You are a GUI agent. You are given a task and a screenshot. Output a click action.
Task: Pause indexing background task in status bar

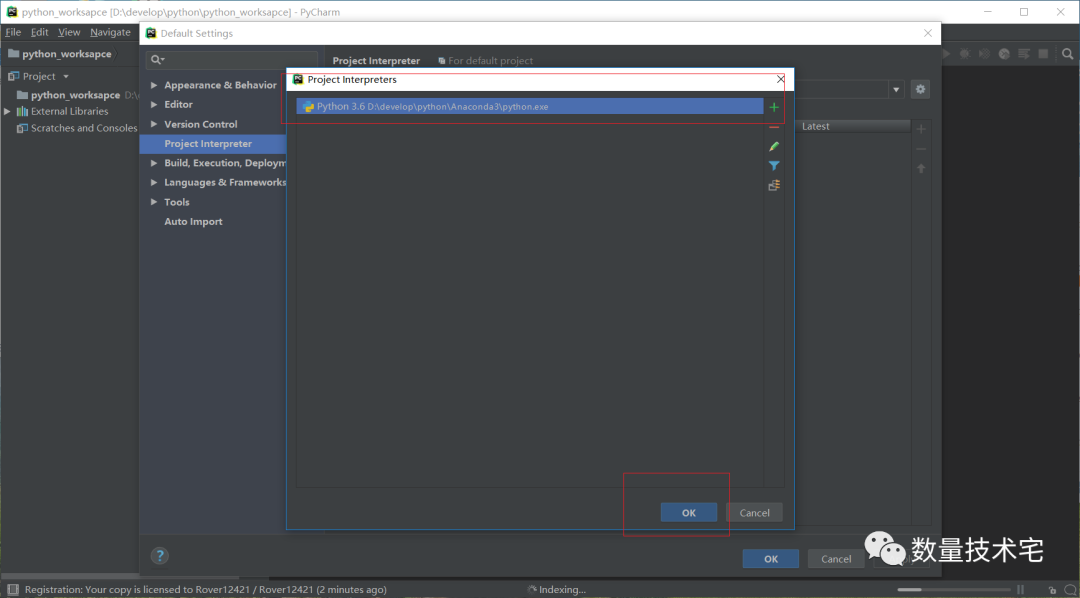(1021, 590)
